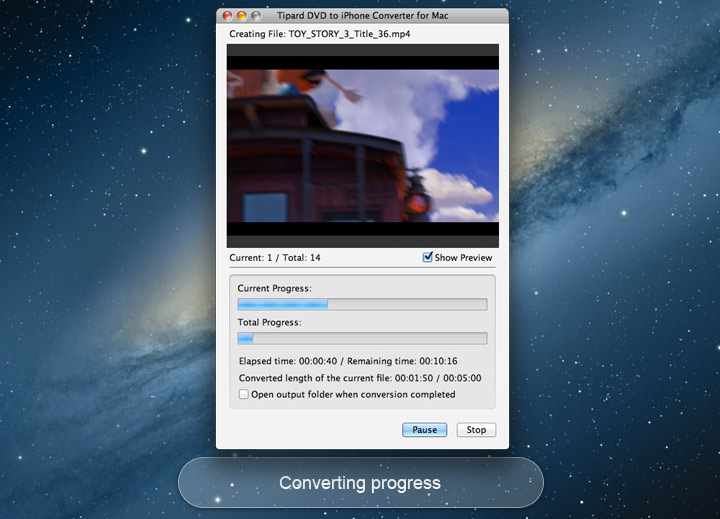Stop the conversion

[x=476, y=430]
